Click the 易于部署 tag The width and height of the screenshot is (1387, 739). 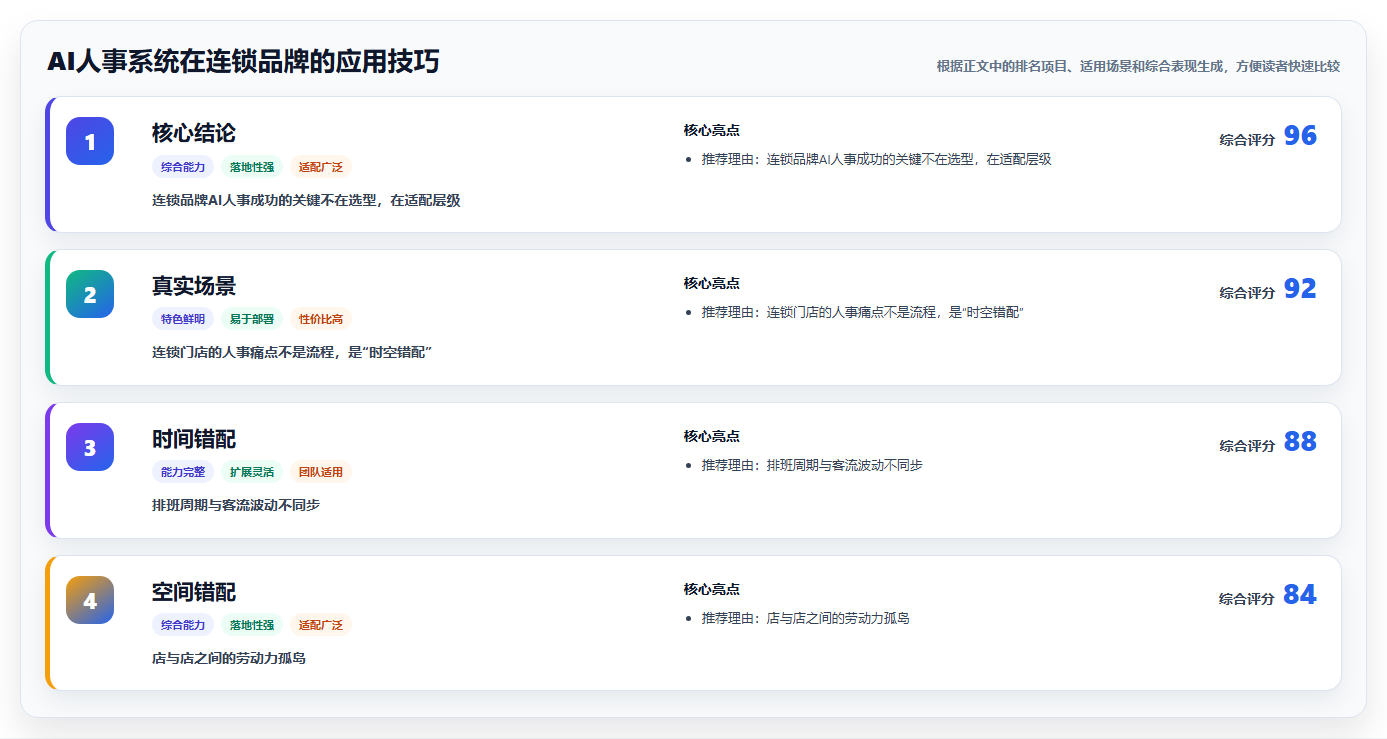click(252, 319)
